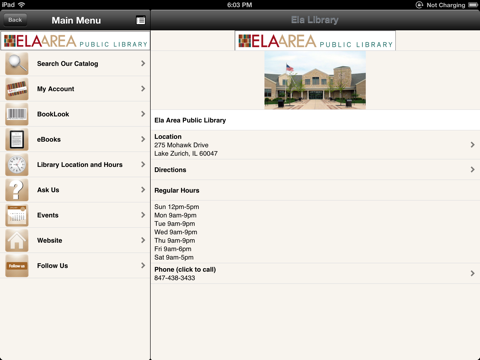The width and height of the screenshot is (480, 360).
Task: Expand the Ask Us chevron
Action: coord(143,190)
